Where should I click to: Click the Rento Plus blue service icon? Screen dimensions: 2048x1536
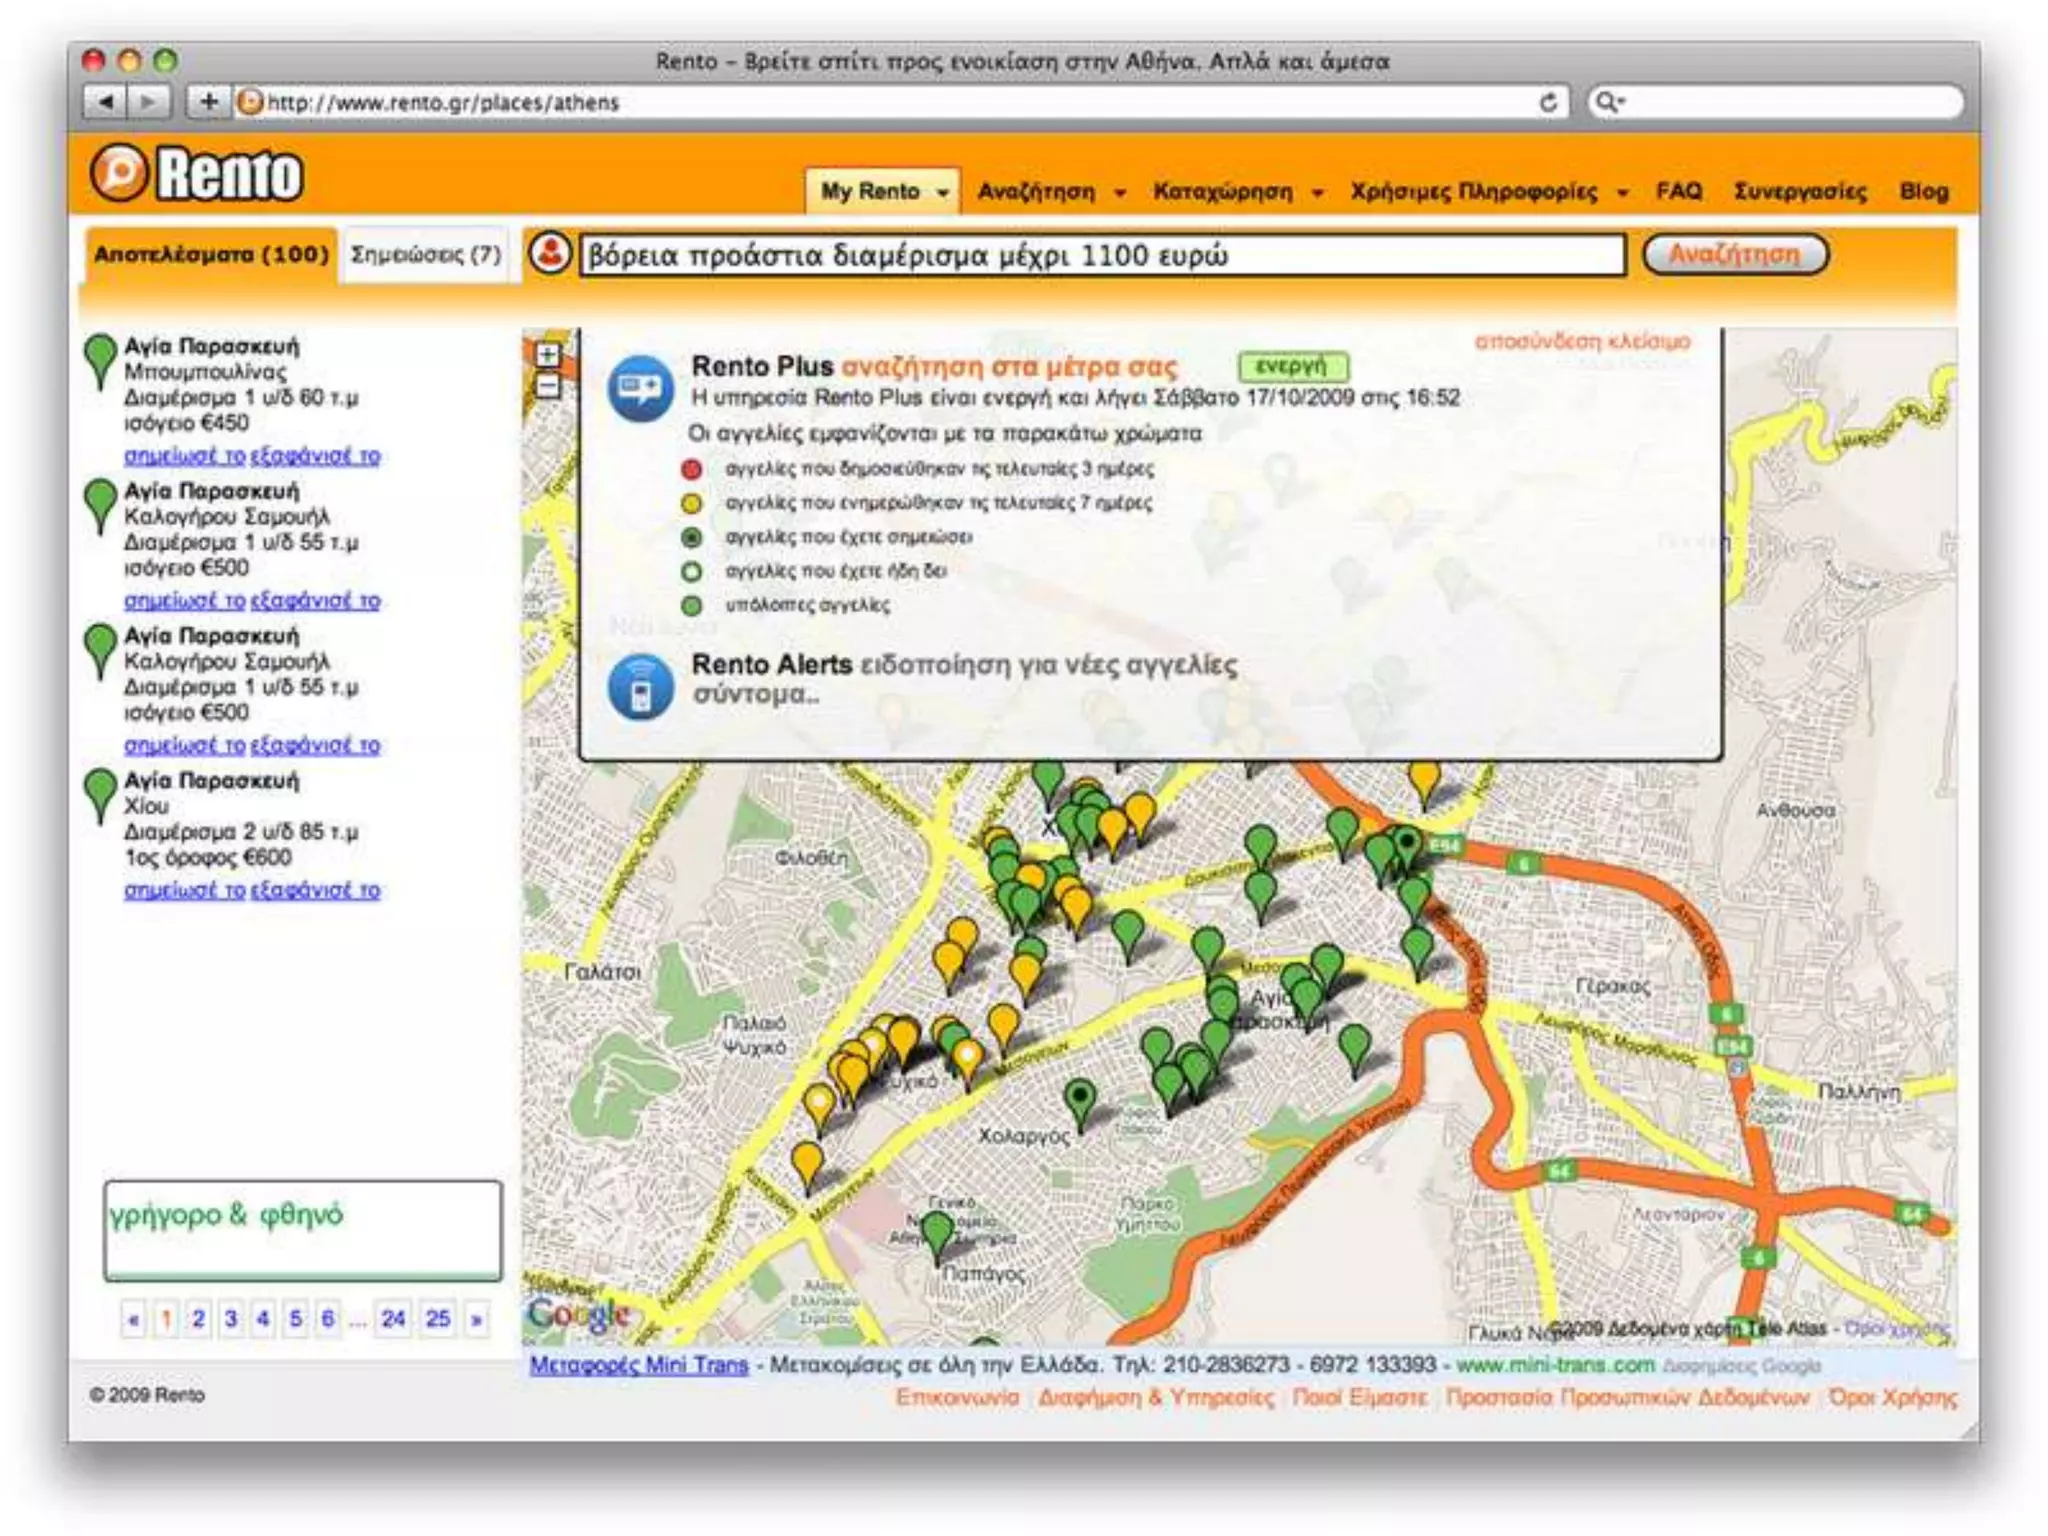640,388
